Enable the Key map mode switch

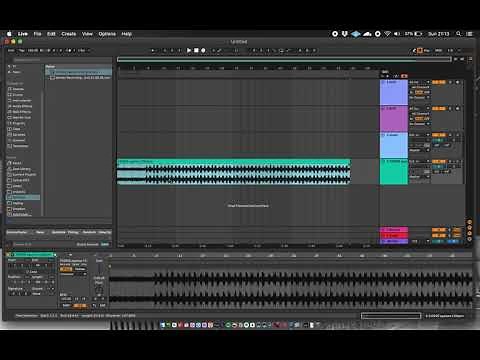[428, 51]
